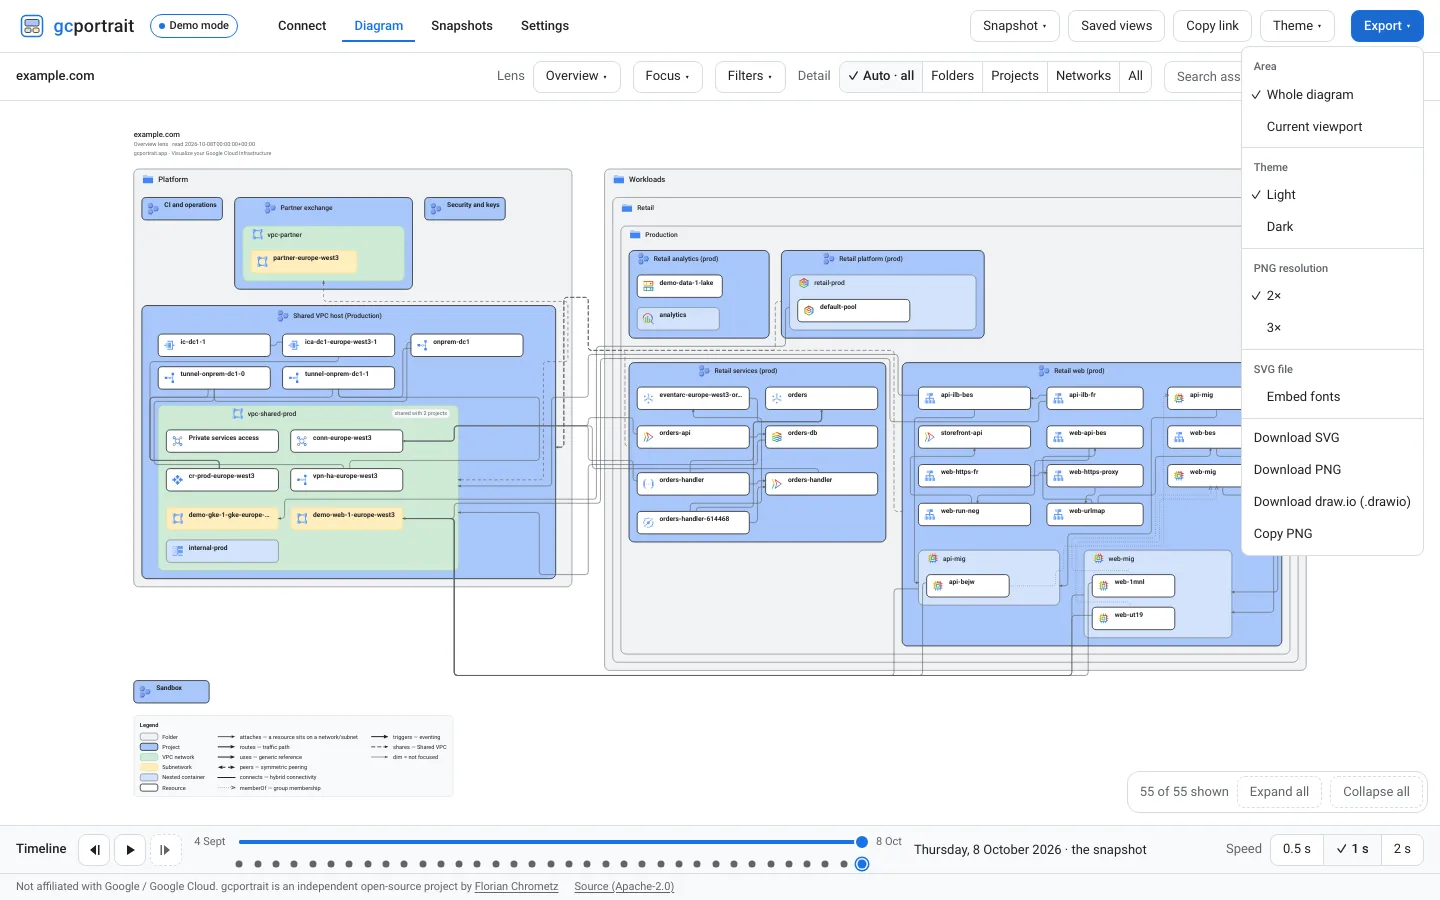Click the Copy link button

(x=1212, y=26)
